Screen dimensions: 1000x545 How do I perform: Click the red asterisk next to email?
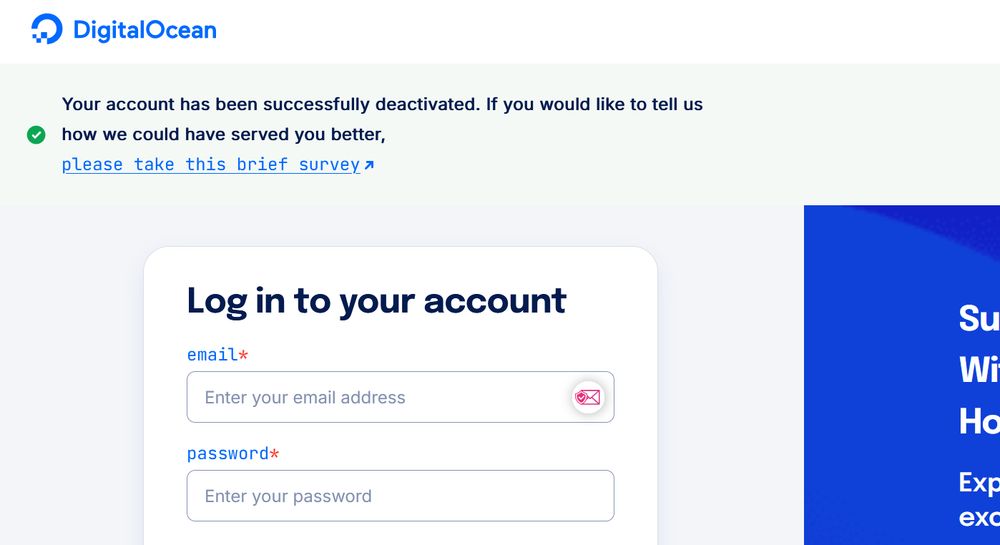243,355
